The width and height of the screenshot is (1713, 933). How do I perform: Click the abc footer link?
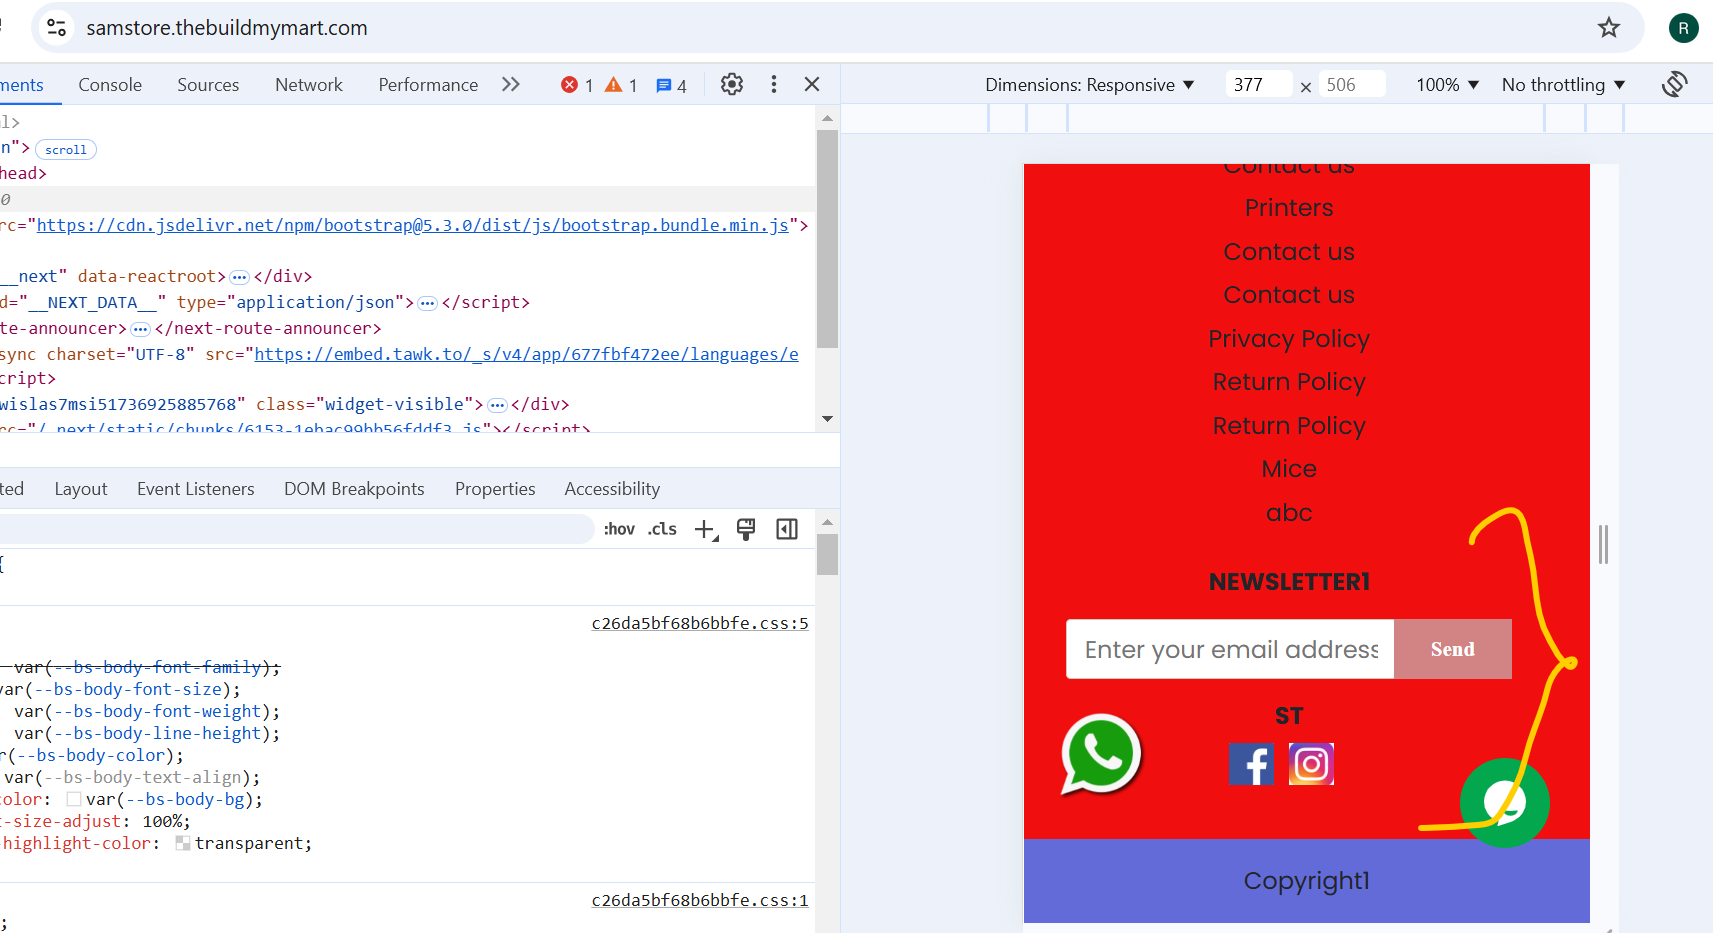click(x=1289, y=513)
